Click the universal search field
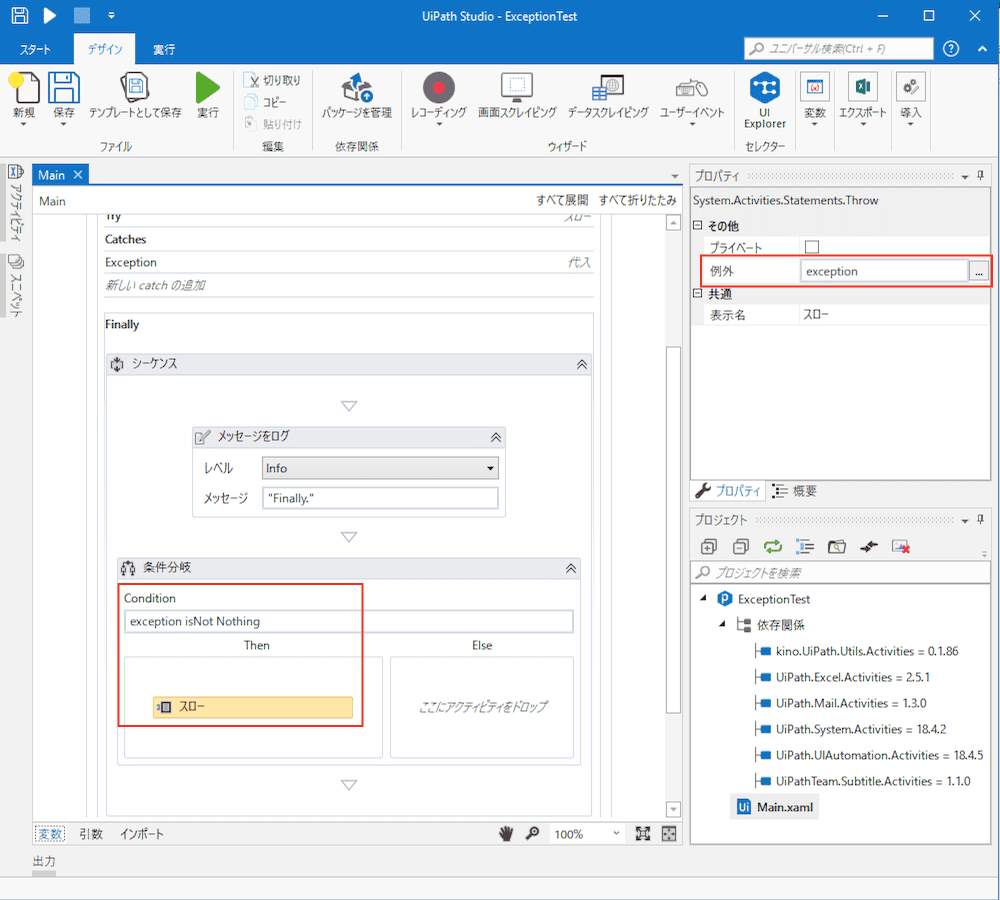1000x900 pixels. point(838,48)
